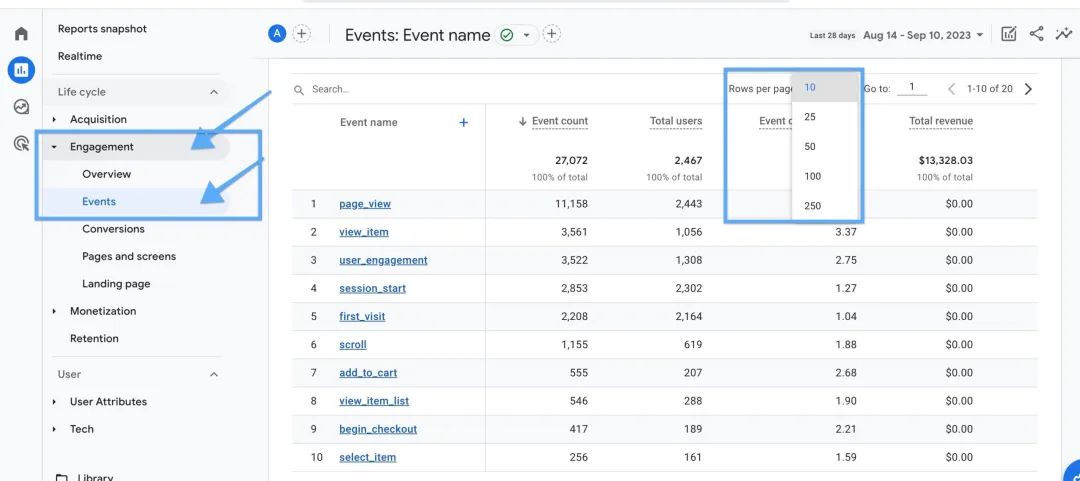Go to next page of results
1080x481 pixels.
click(1028, 89)
